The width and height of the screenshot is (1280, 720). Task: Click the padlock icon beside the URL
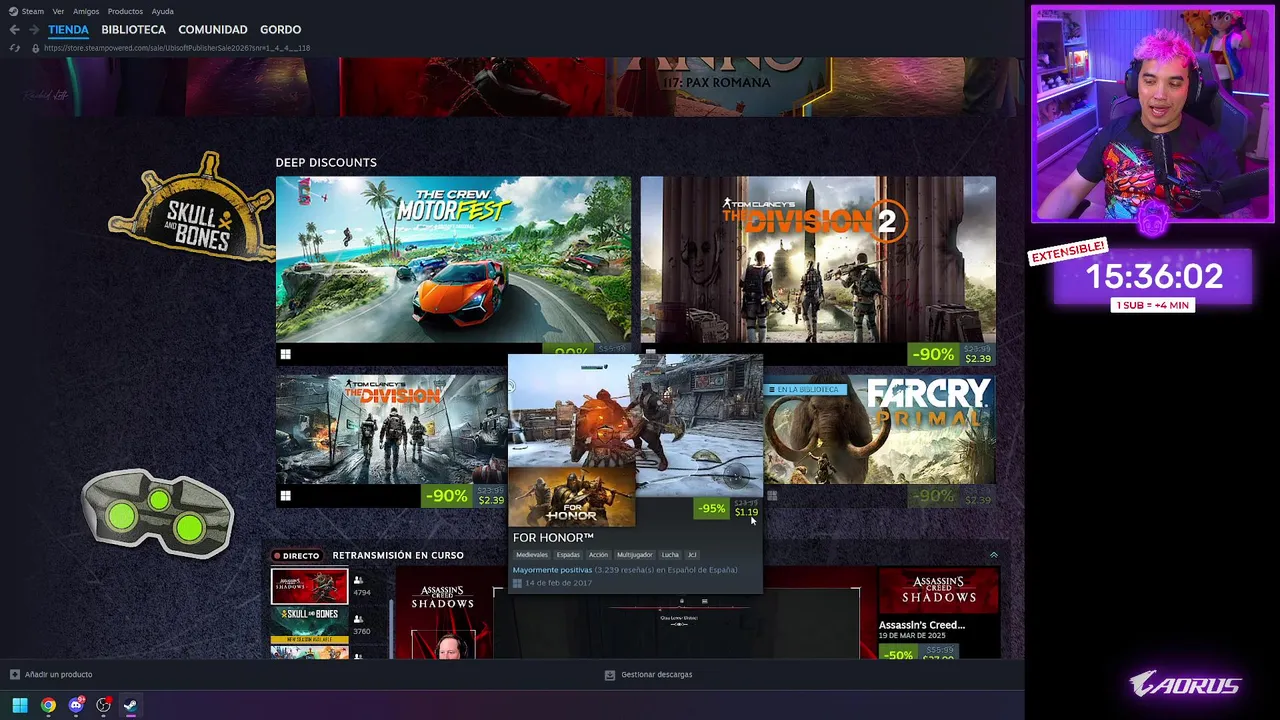coord(35,48)
